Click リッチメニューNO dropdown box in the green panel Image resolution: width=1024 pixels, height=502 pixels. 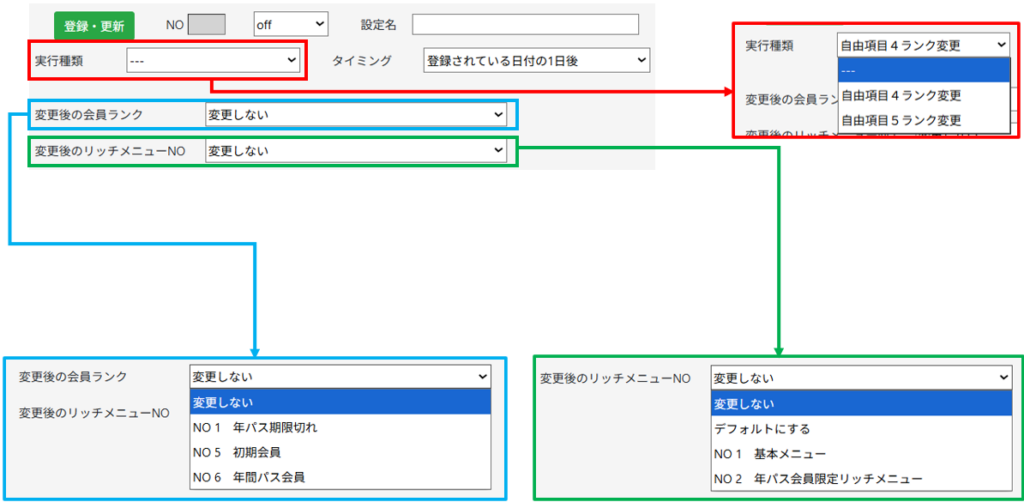tap(861, 378)
